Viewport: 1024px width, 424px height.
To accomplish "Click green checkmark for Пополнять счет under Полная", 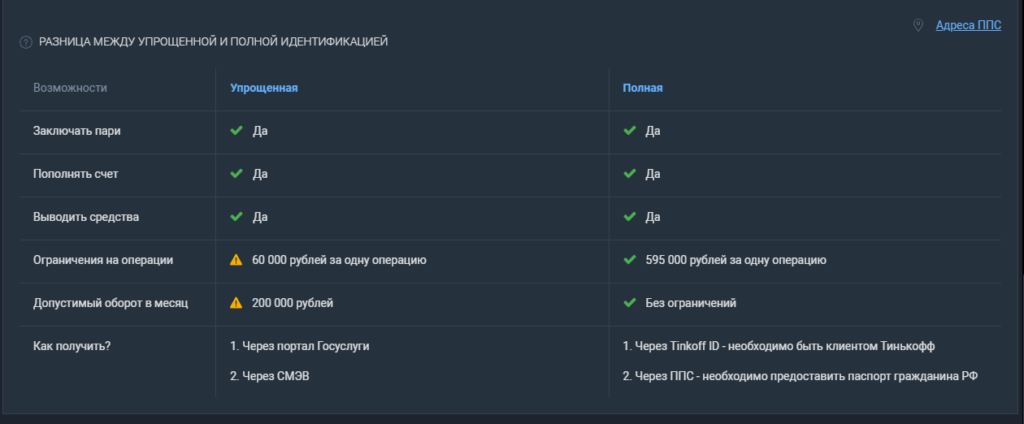I will 630,174.
